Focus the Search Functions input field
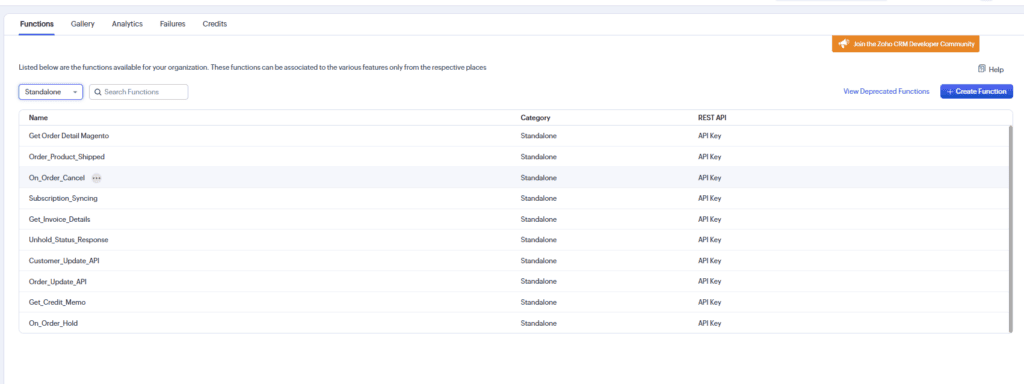This screenshot has height=384, width=1024. (x=138, y=92)
